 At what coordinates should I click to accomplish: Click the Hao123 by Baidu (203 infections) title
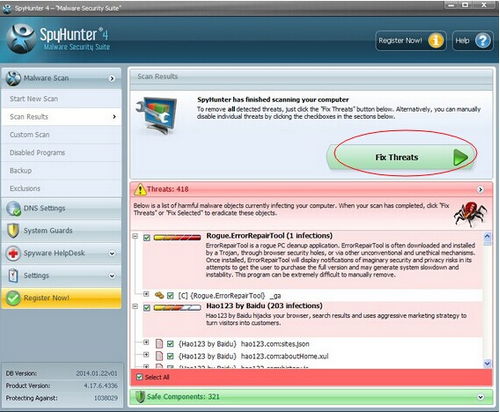[x=264, y=306]
